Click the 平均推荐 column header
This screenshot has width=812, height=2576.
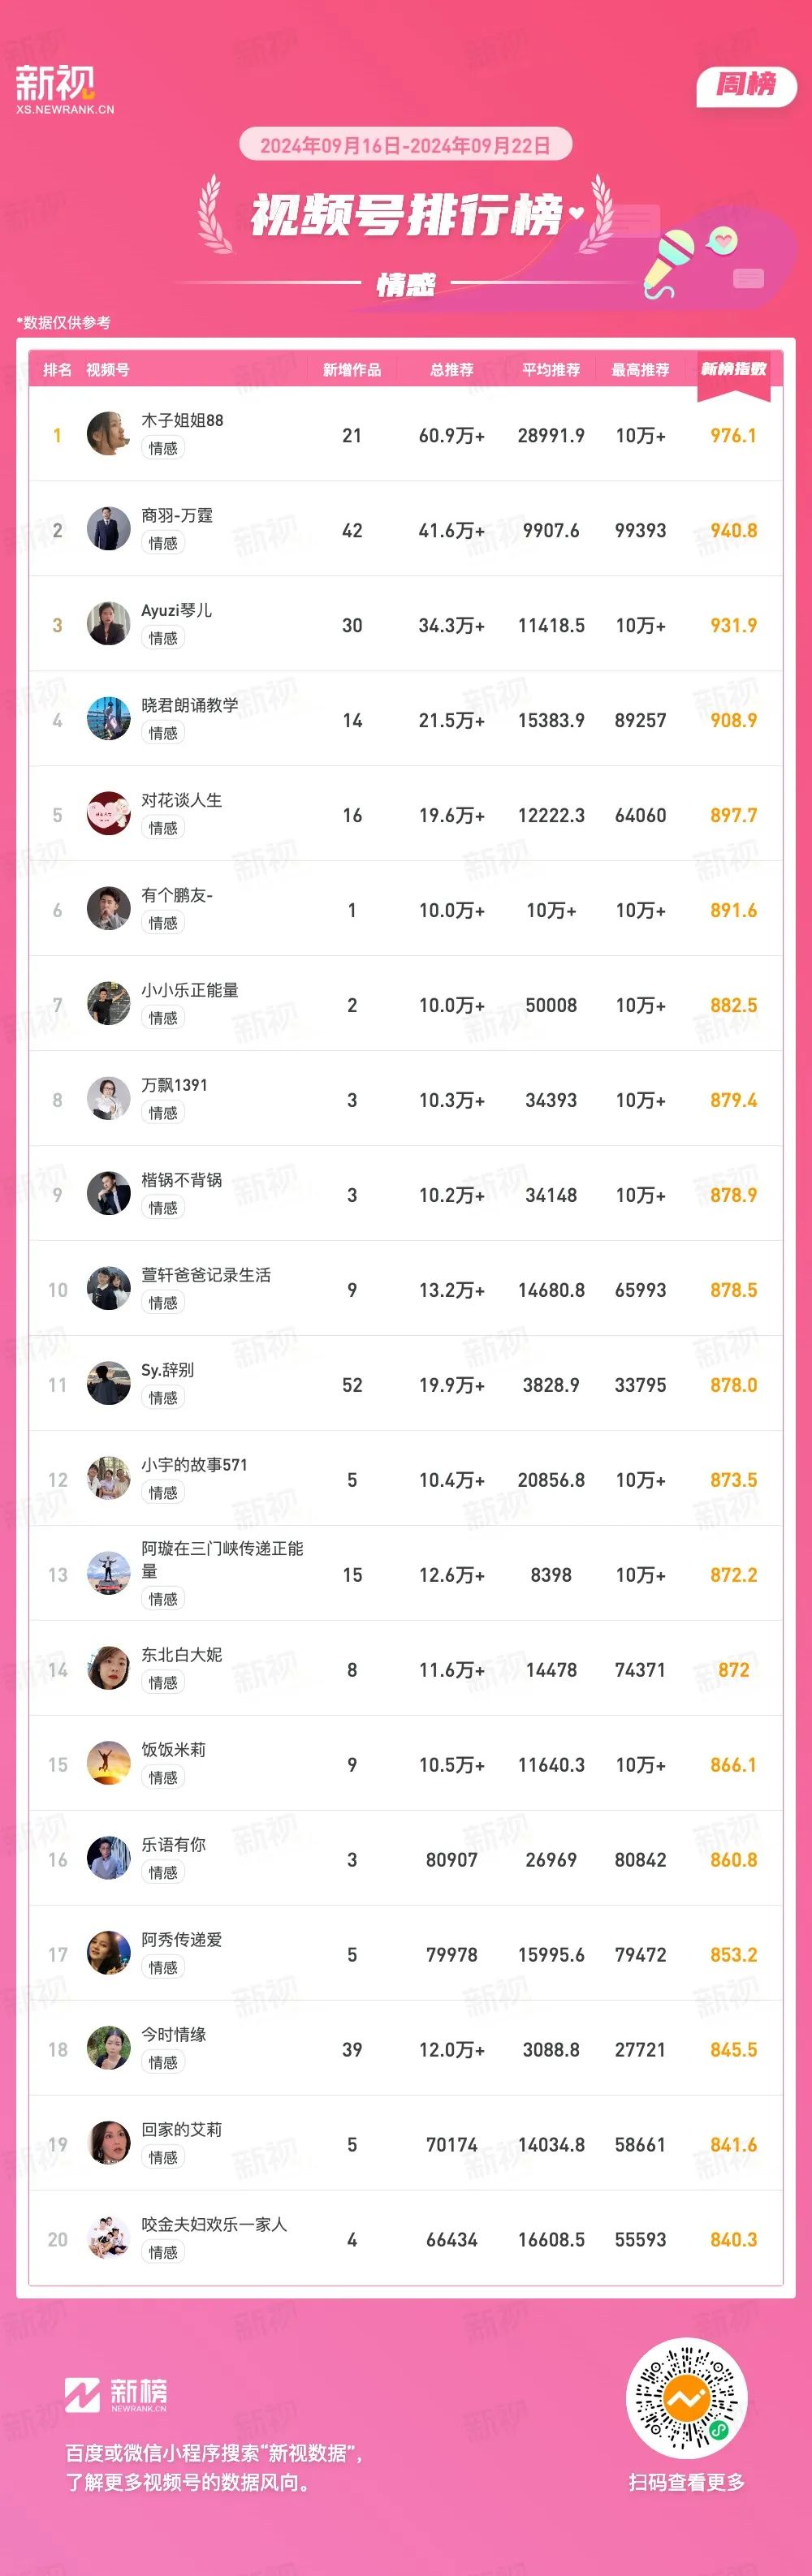(551, 370)
